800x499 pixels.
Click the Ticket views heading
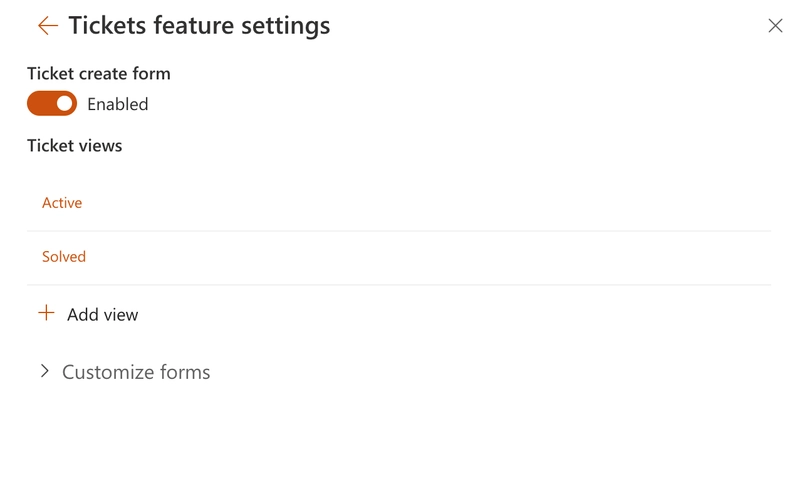click(x=75, y=145)
